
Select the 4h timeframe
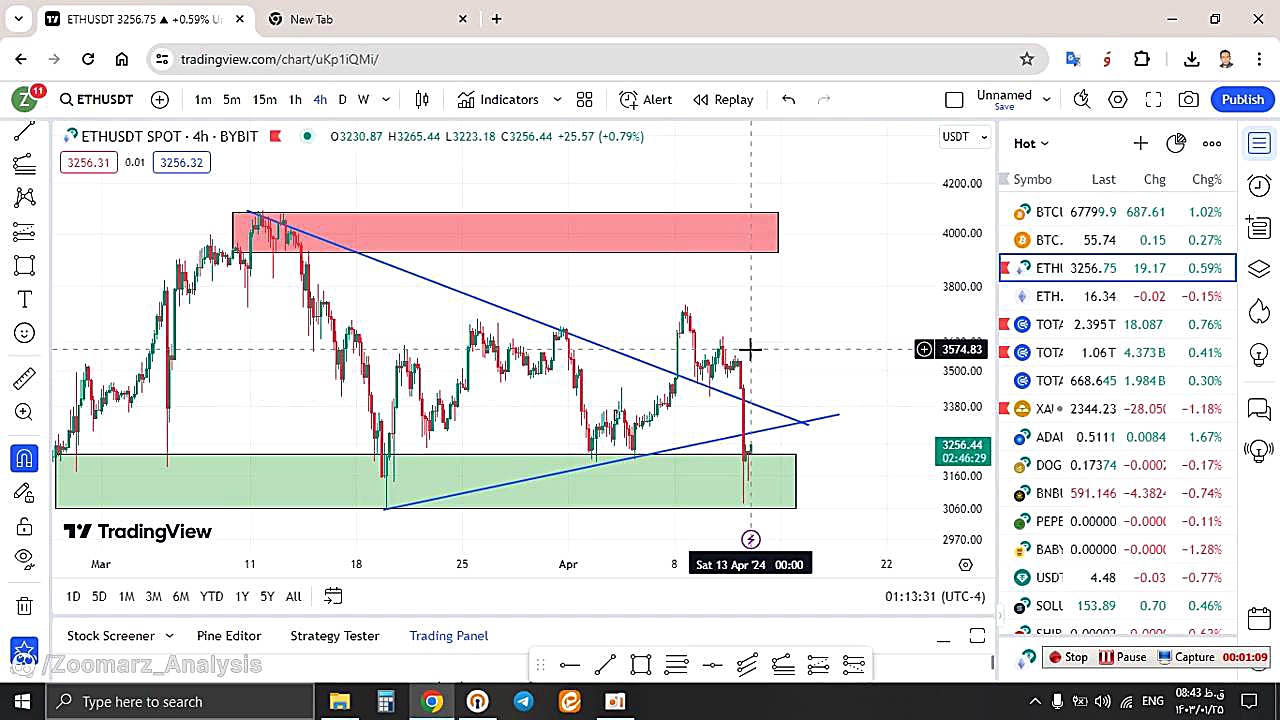tap(320, 99)
